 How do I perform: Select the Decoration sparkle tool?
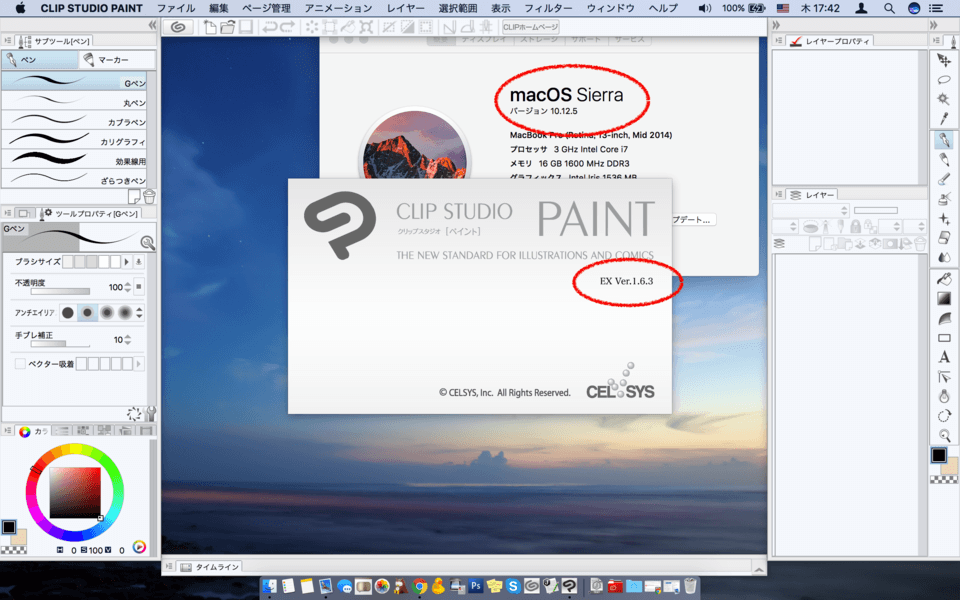(944, 219)
